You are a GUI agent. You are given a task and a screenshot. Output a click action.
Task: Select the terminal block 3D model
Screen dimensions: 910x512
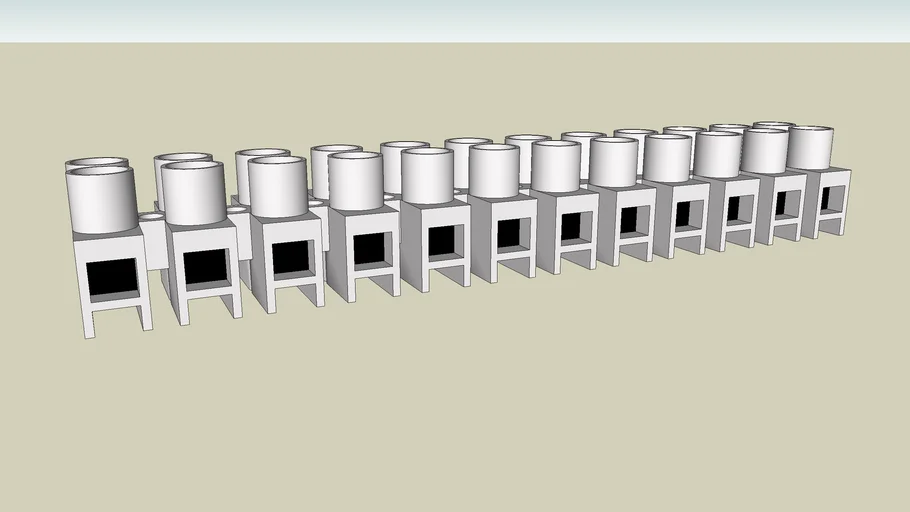pyautogui.click(x=458, y=230)
